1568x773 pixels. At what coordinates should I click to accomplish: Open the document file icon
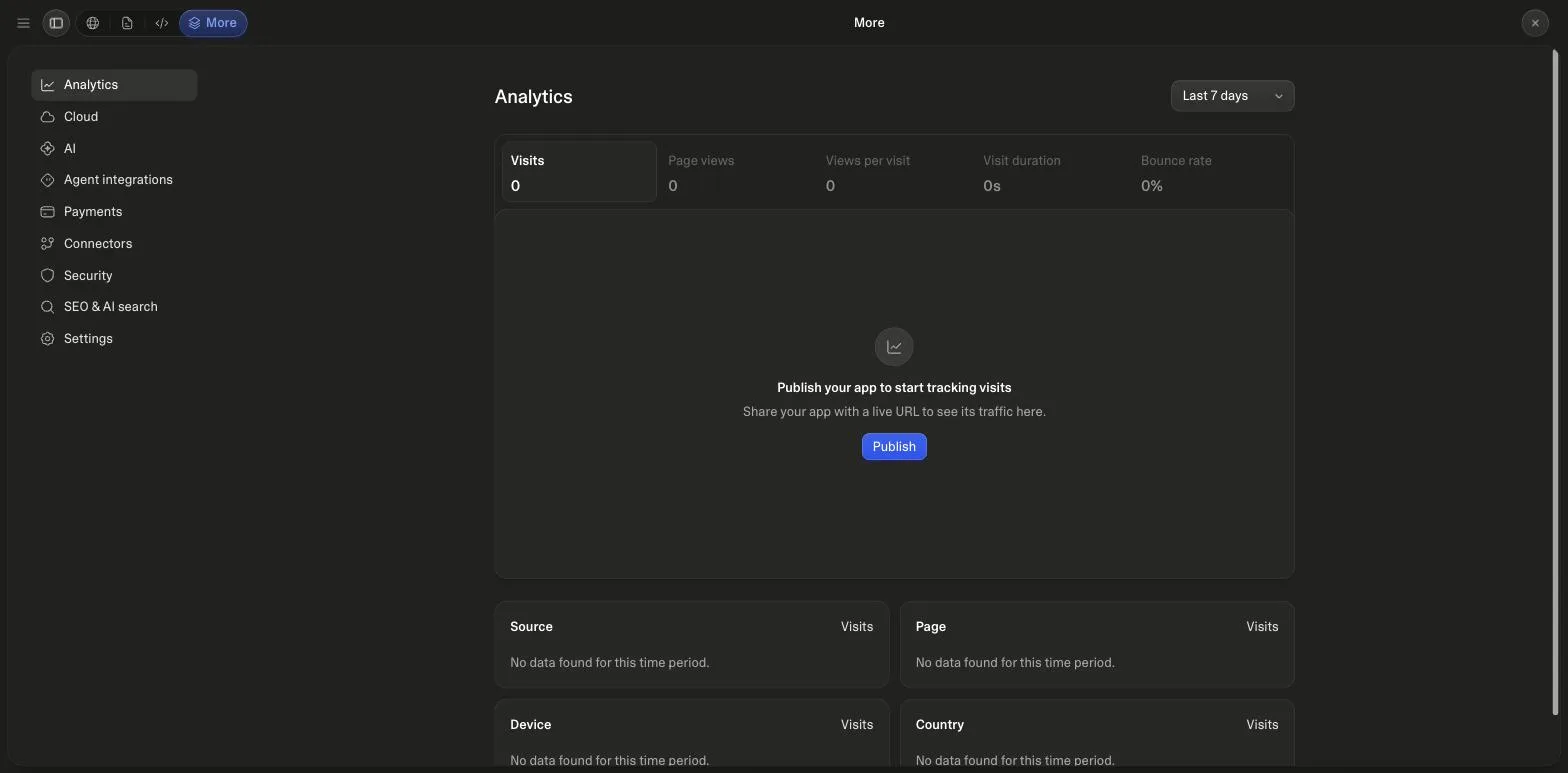click(x=127, y=23)
